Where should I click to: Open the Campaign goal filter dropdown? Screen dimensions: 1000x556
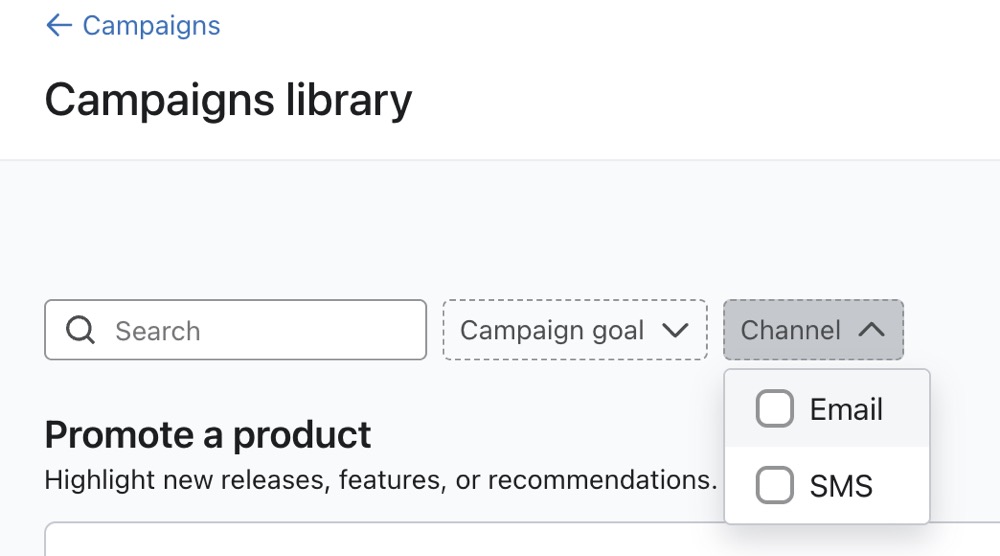point(574,330)
